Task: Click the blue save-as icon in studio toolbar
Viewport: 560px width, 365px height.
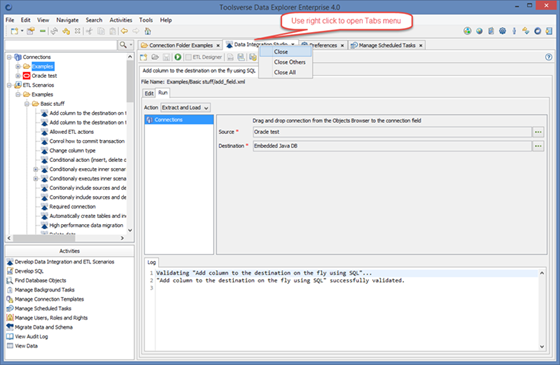Action: (x=241, y=57)
